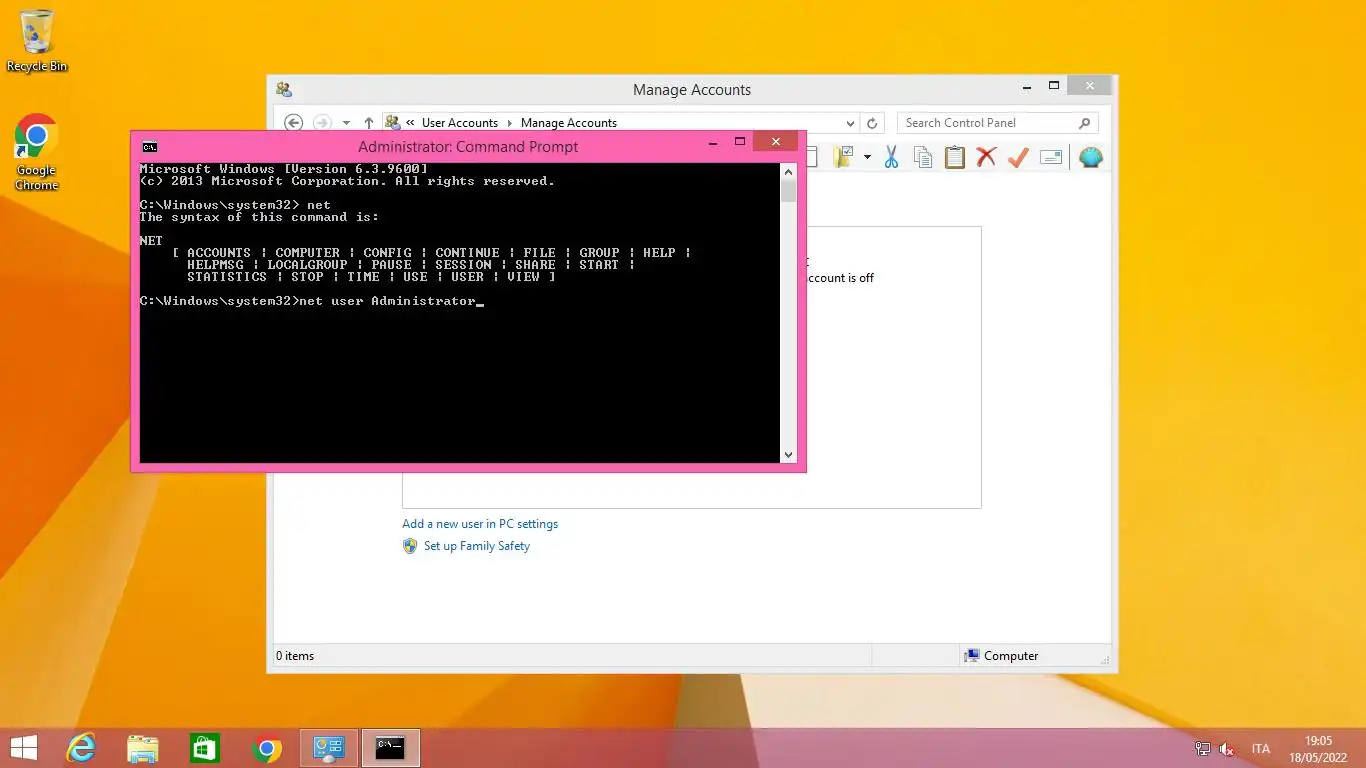1366x768 pixels.
Task: Maximize the Manage Accounts window
Action: tap(1054, 86)
